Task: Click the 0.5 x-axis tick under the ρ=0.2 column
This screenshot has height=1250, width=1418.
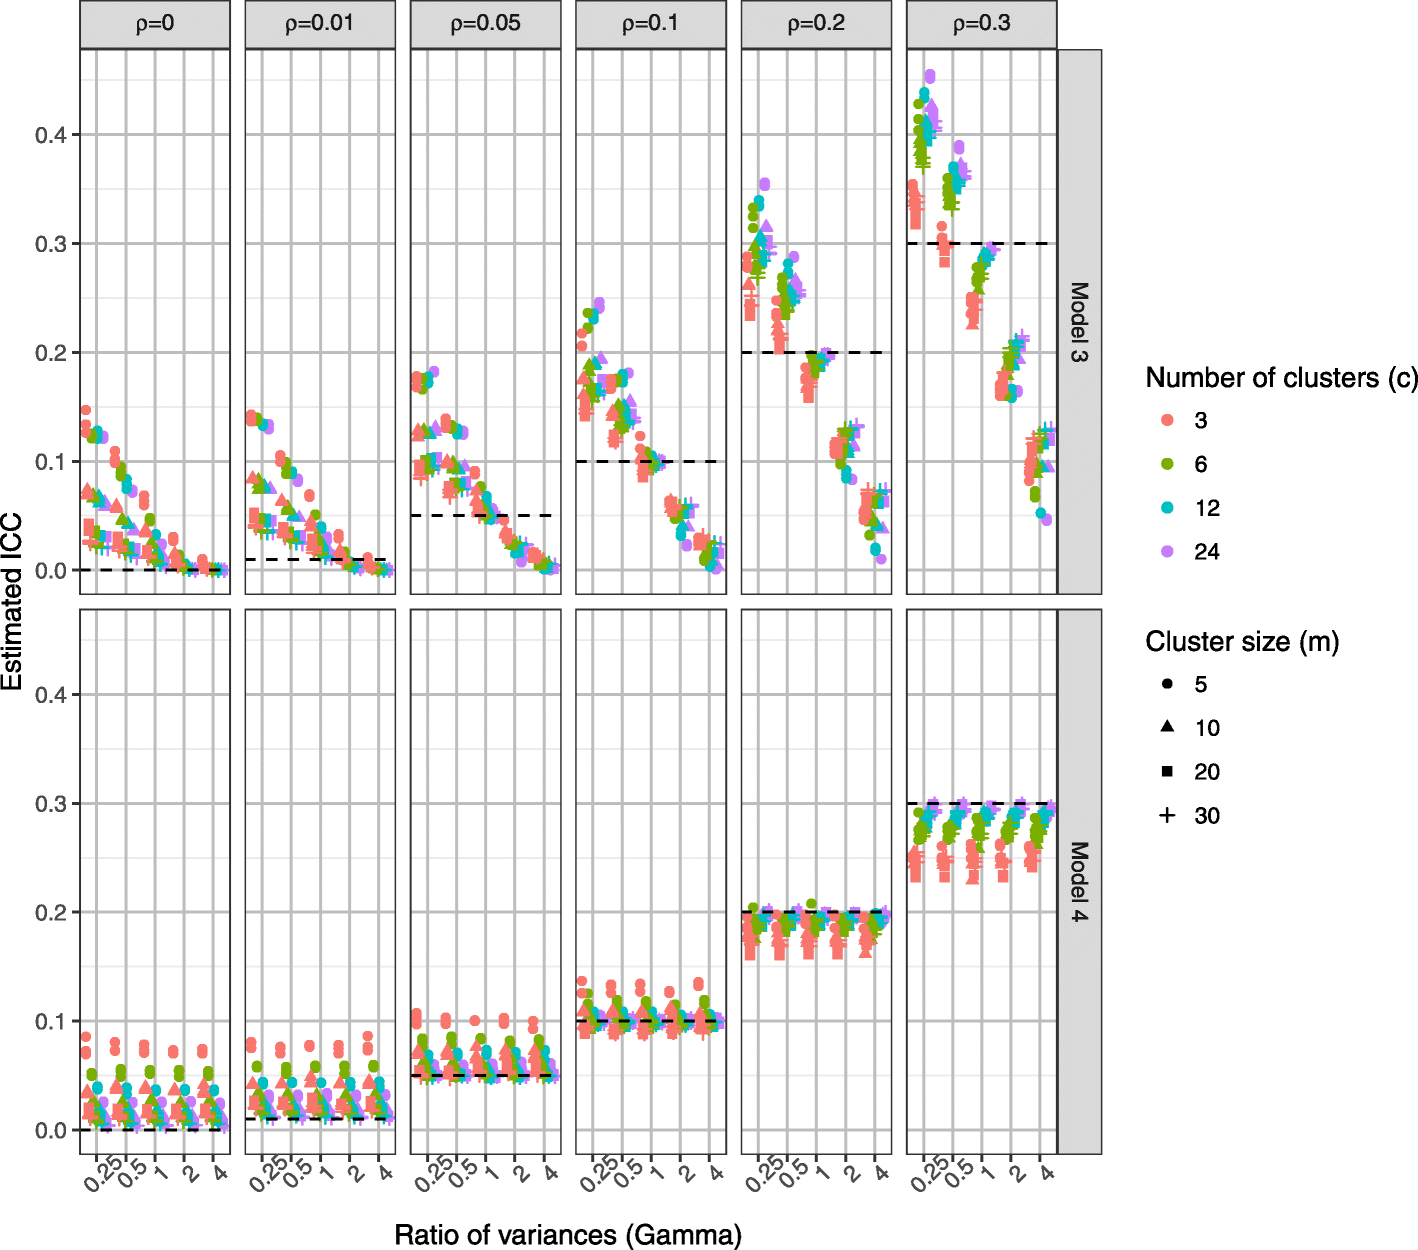Action: point(794,1174)
